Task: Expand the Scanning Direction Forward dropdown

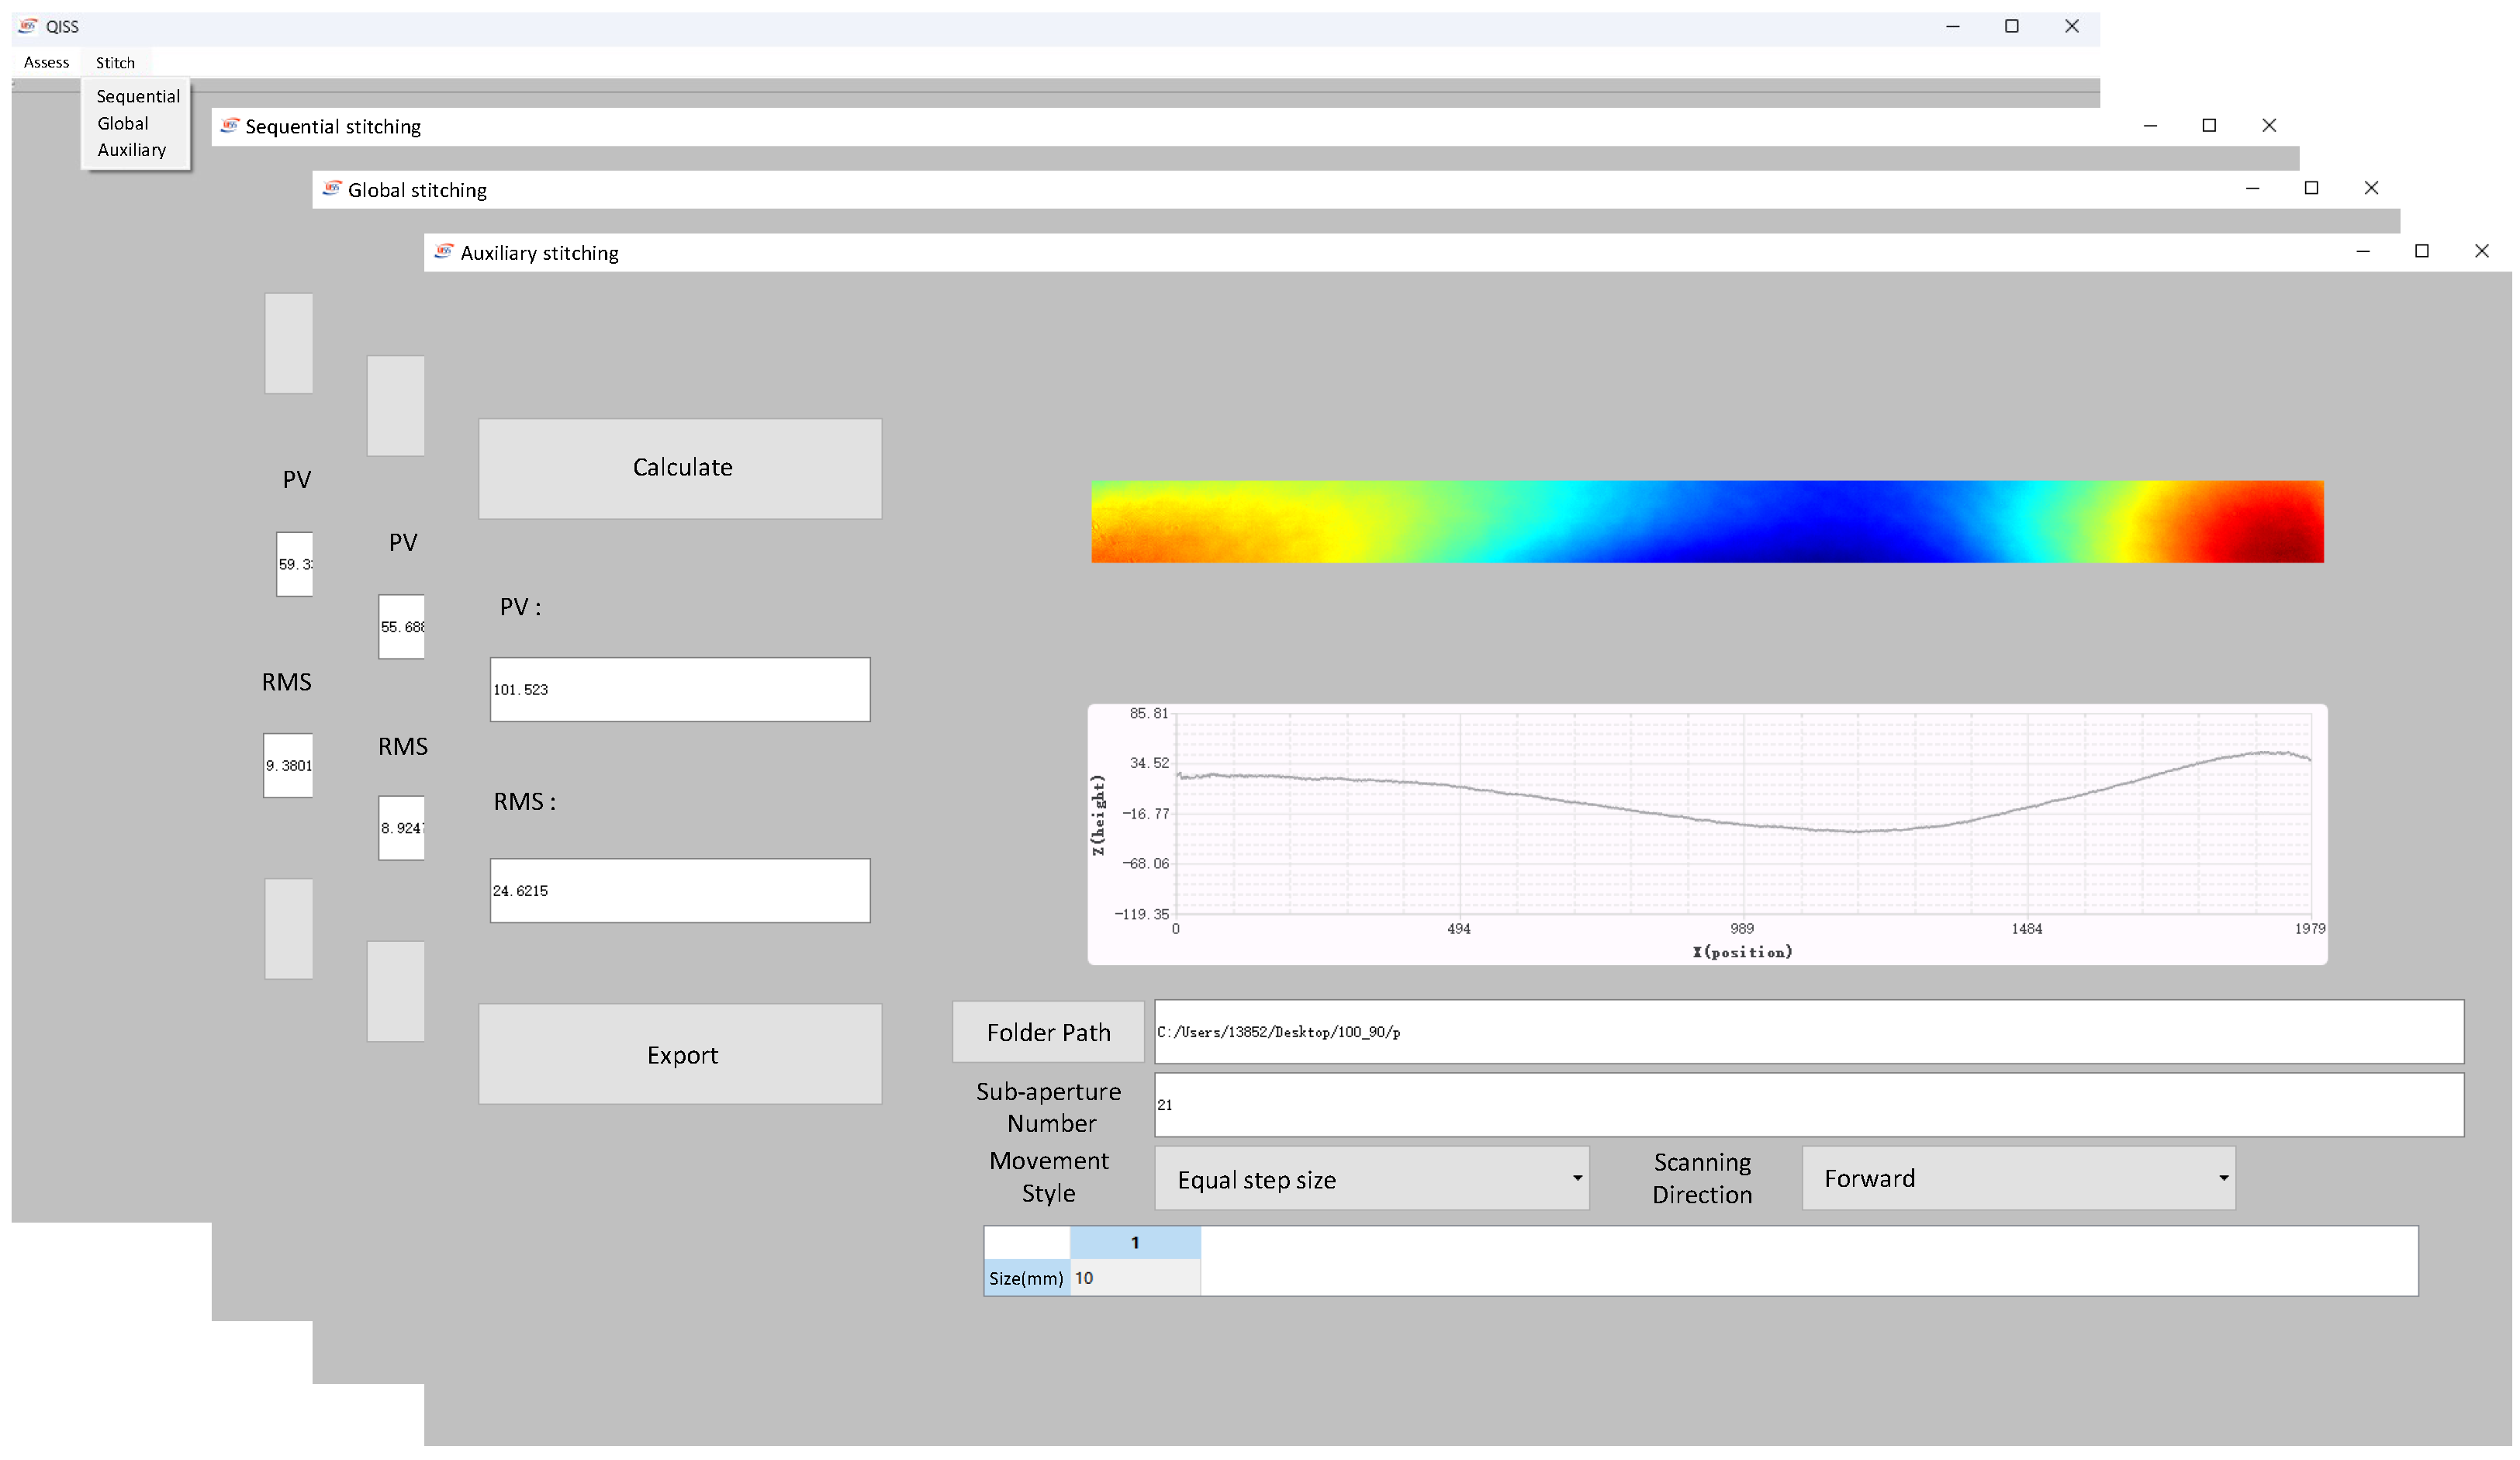Action: click(2018, 1178)
